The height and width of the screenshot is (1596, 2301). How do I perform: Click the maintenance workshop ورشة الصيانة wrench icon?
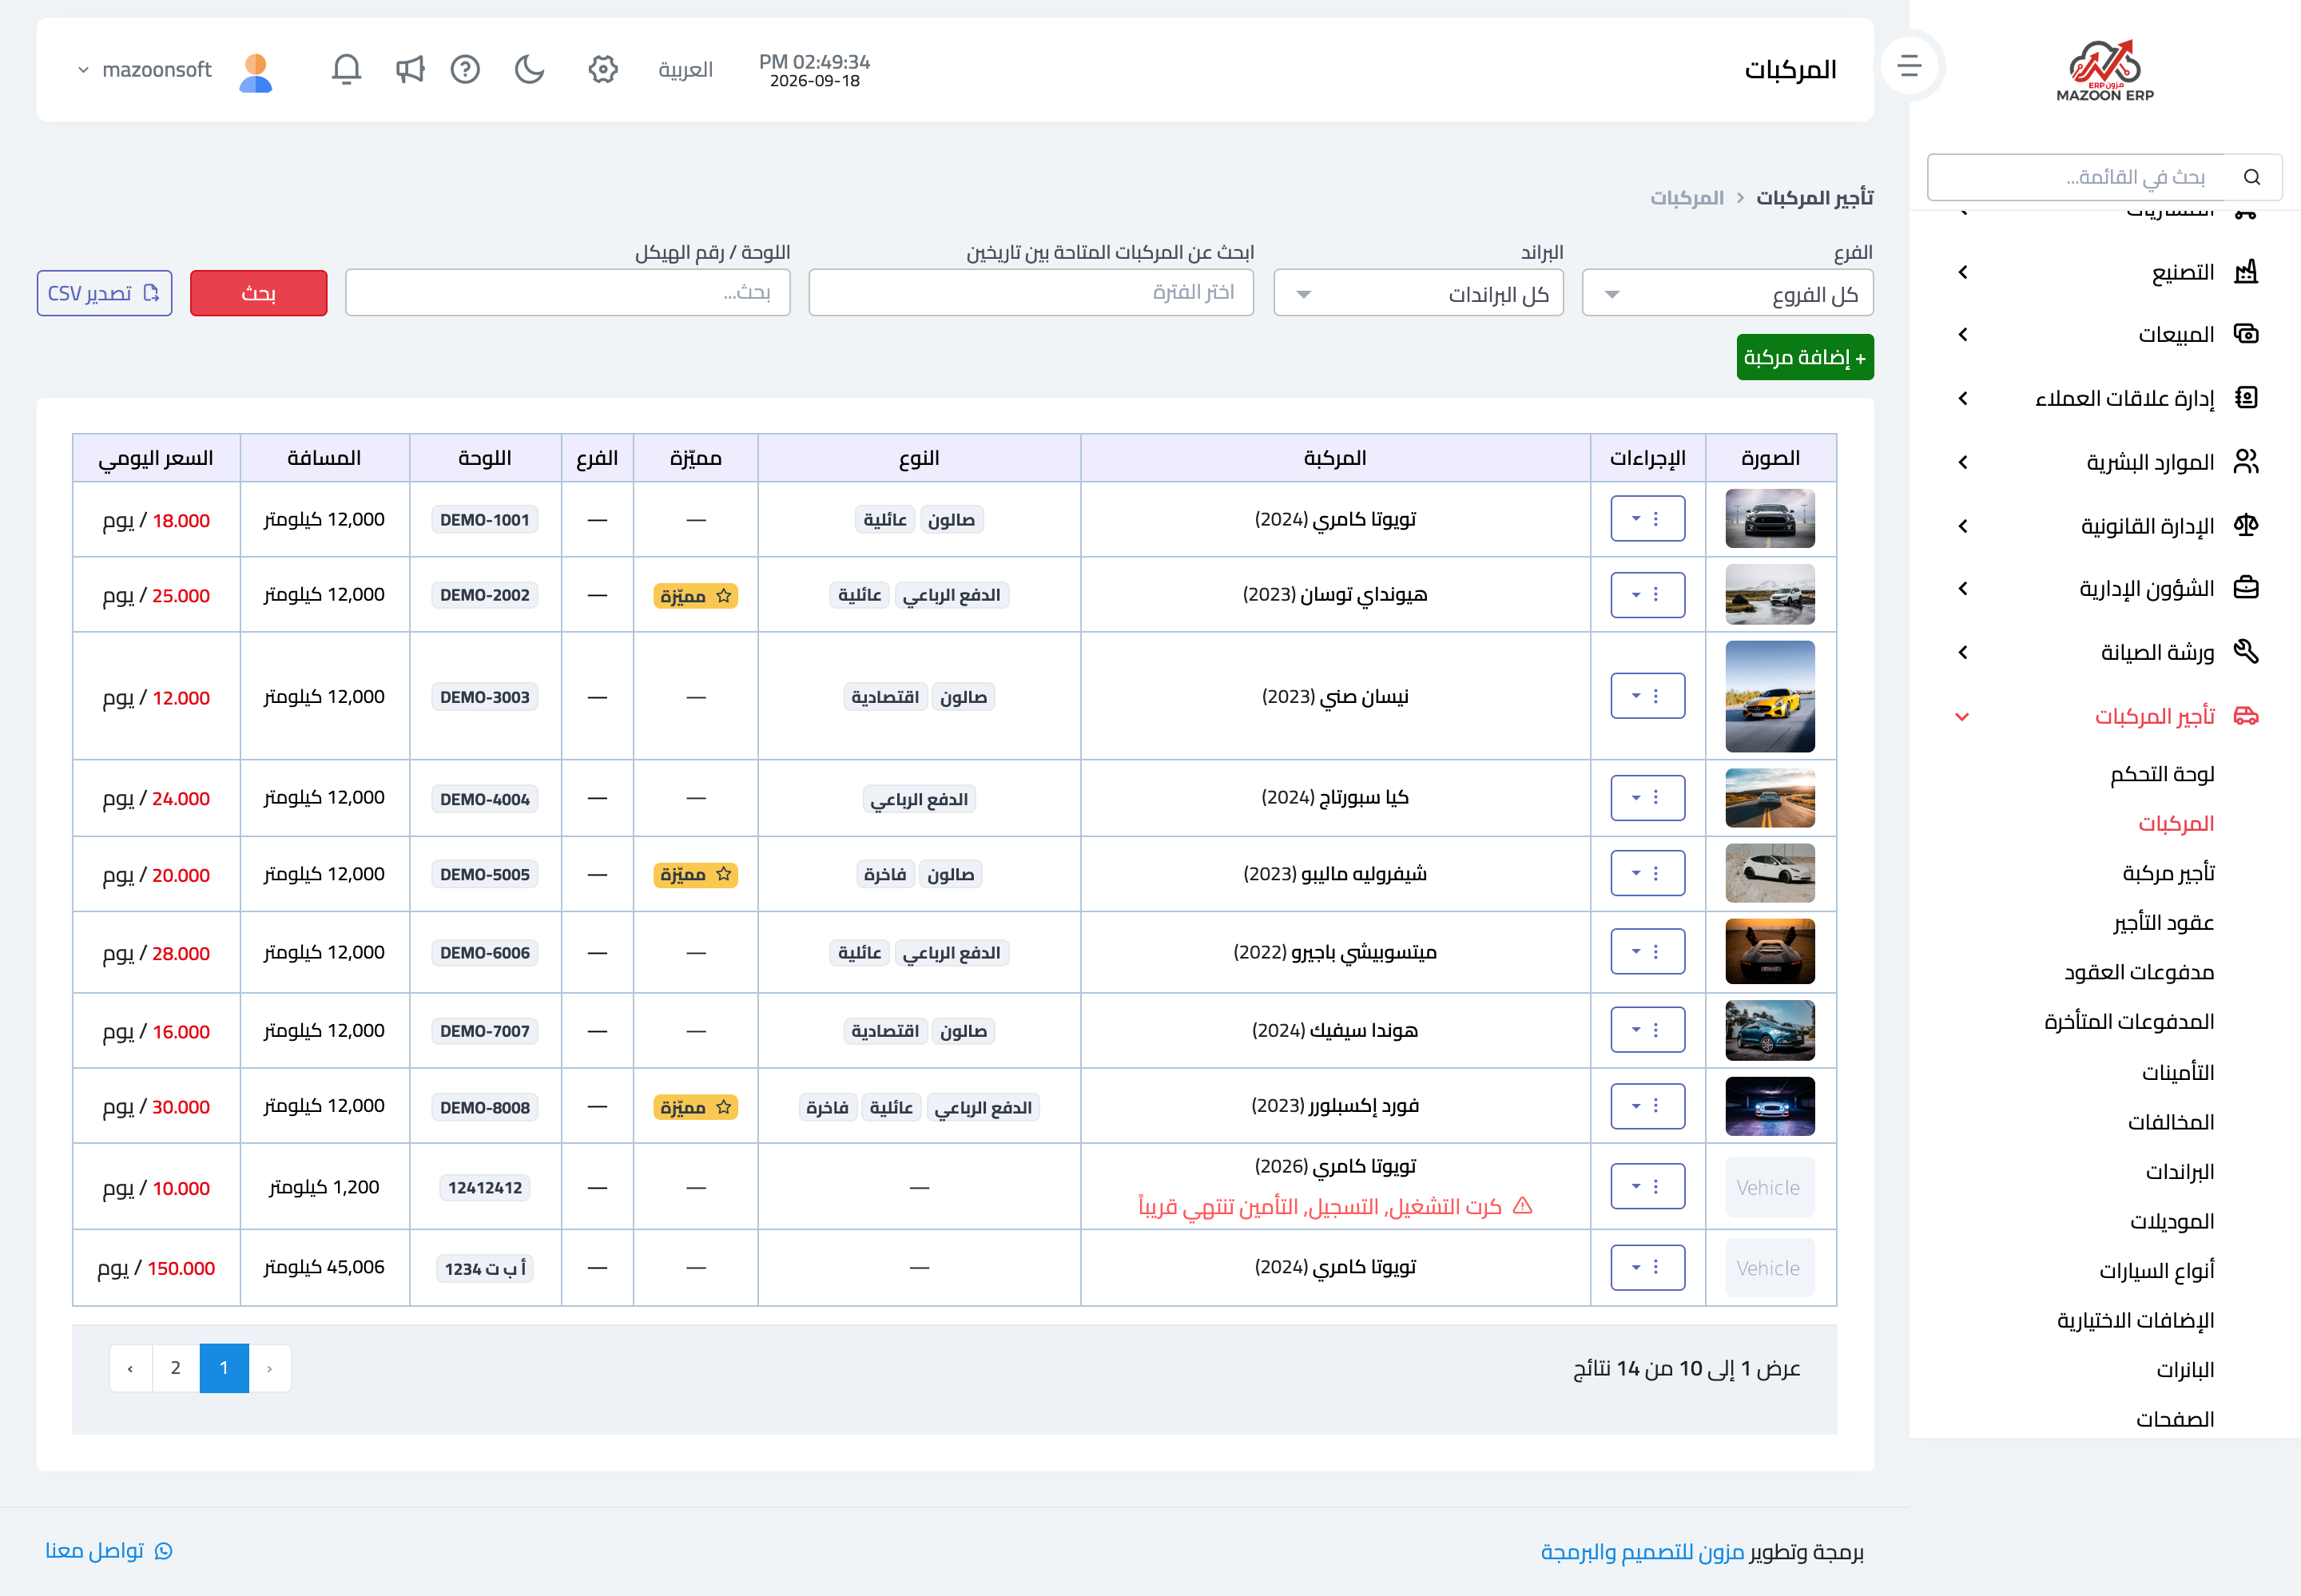[x=2246, y=652]
